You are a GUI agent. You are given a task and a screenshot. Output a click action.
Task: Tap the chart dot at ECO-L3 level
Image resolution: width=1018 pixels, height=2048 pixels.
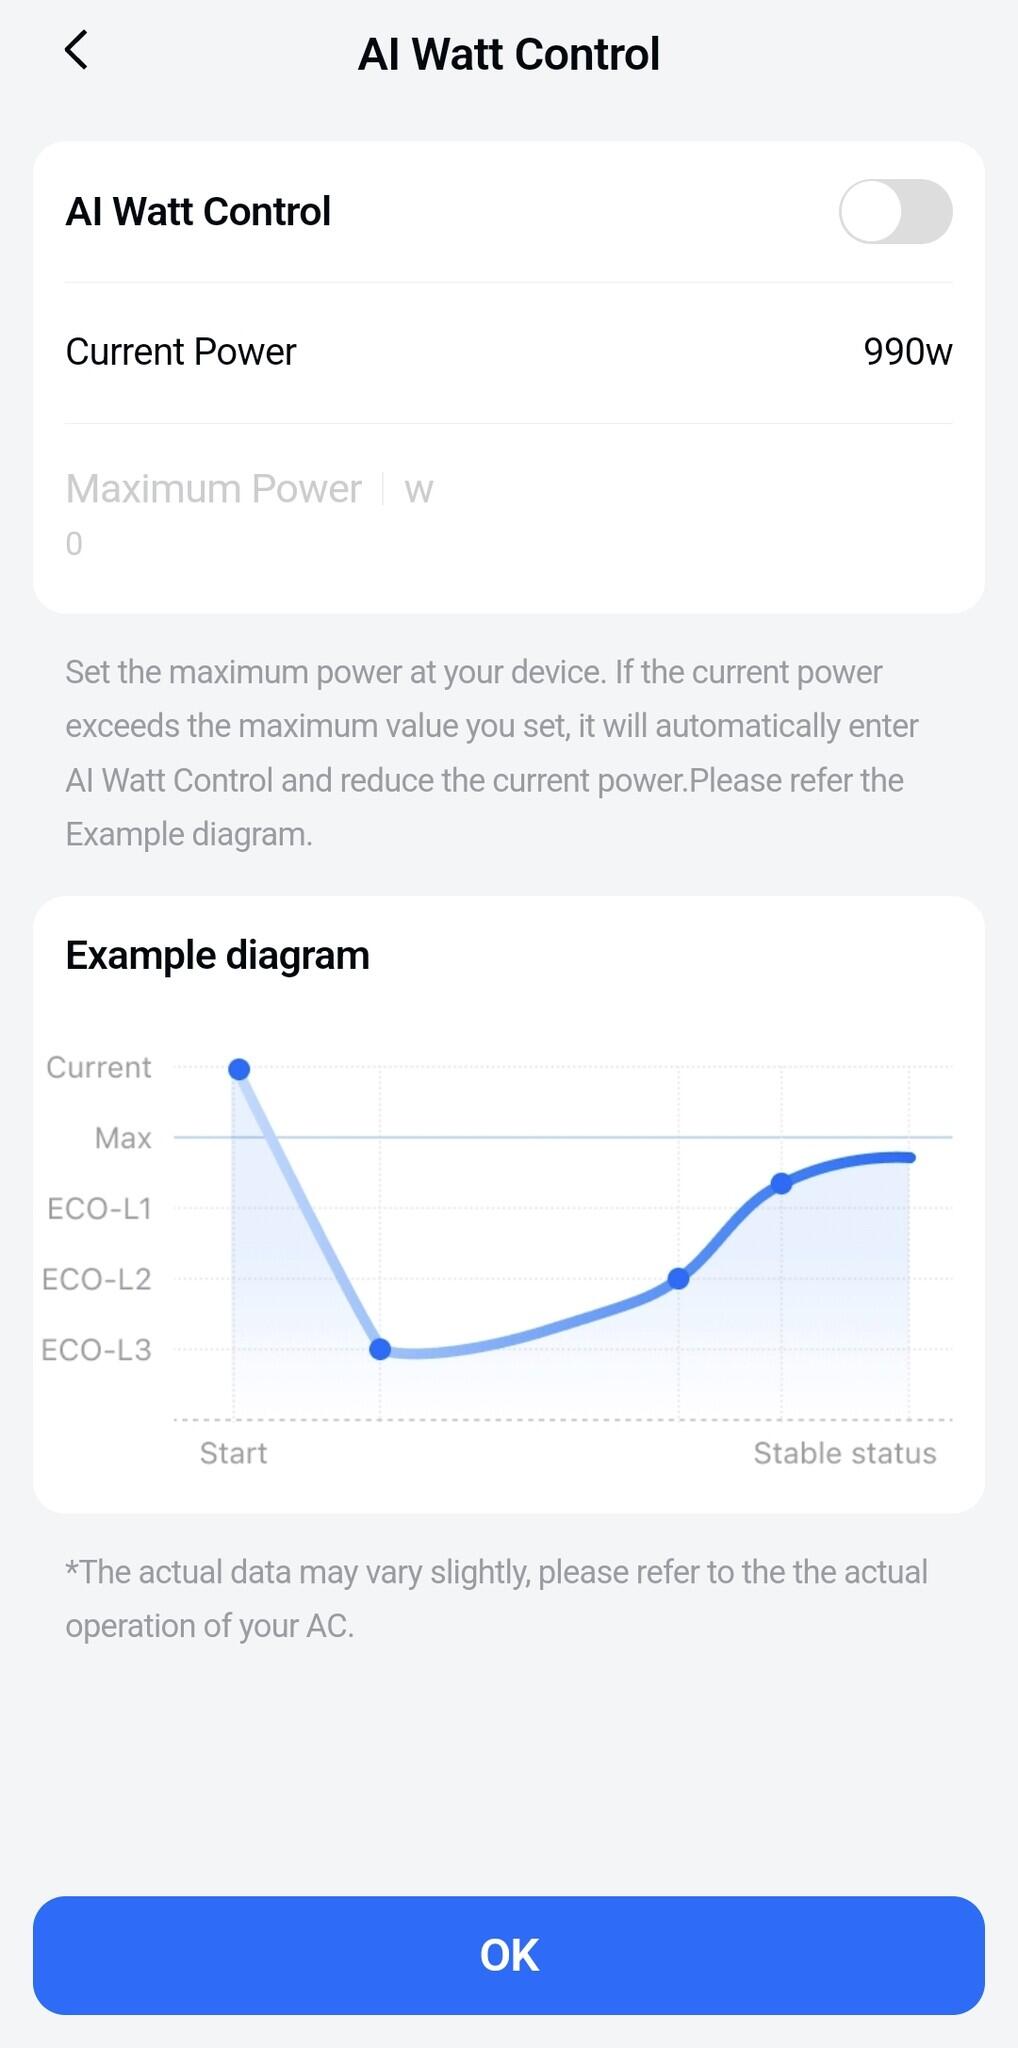[380, 1349]
